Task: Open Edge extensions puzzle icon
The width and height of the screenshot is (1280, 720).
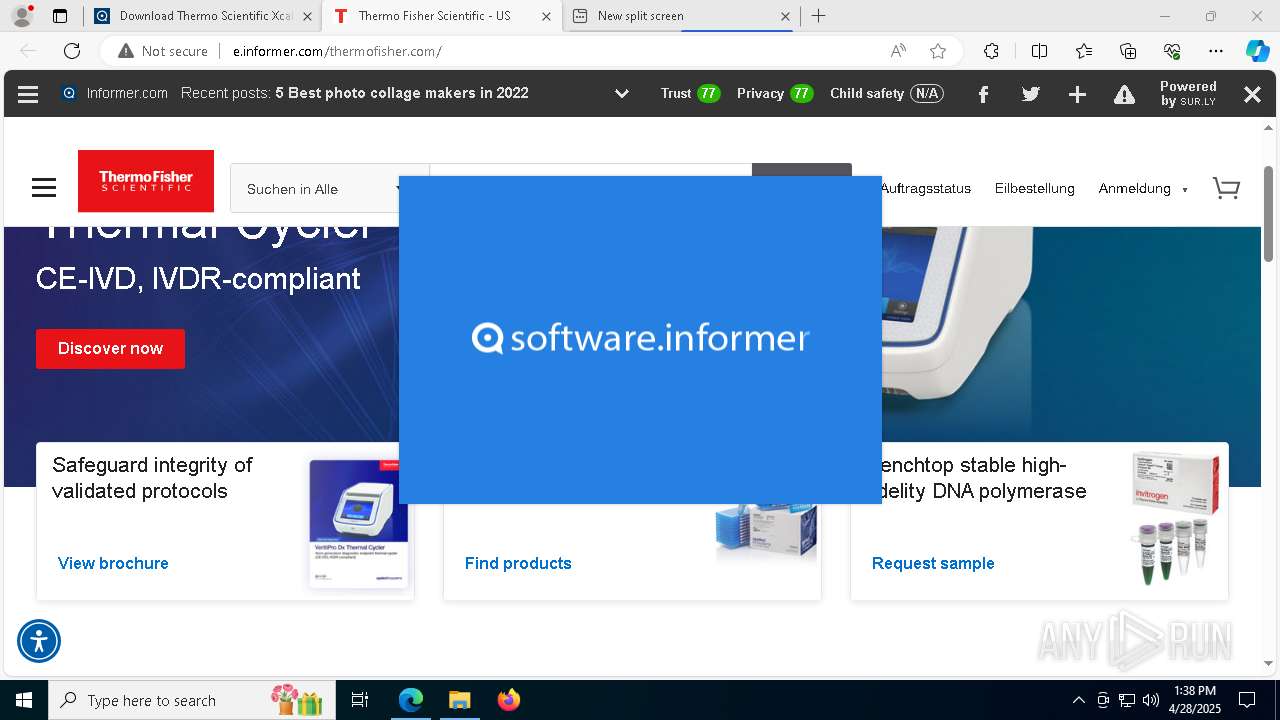Action: (991, 51)
